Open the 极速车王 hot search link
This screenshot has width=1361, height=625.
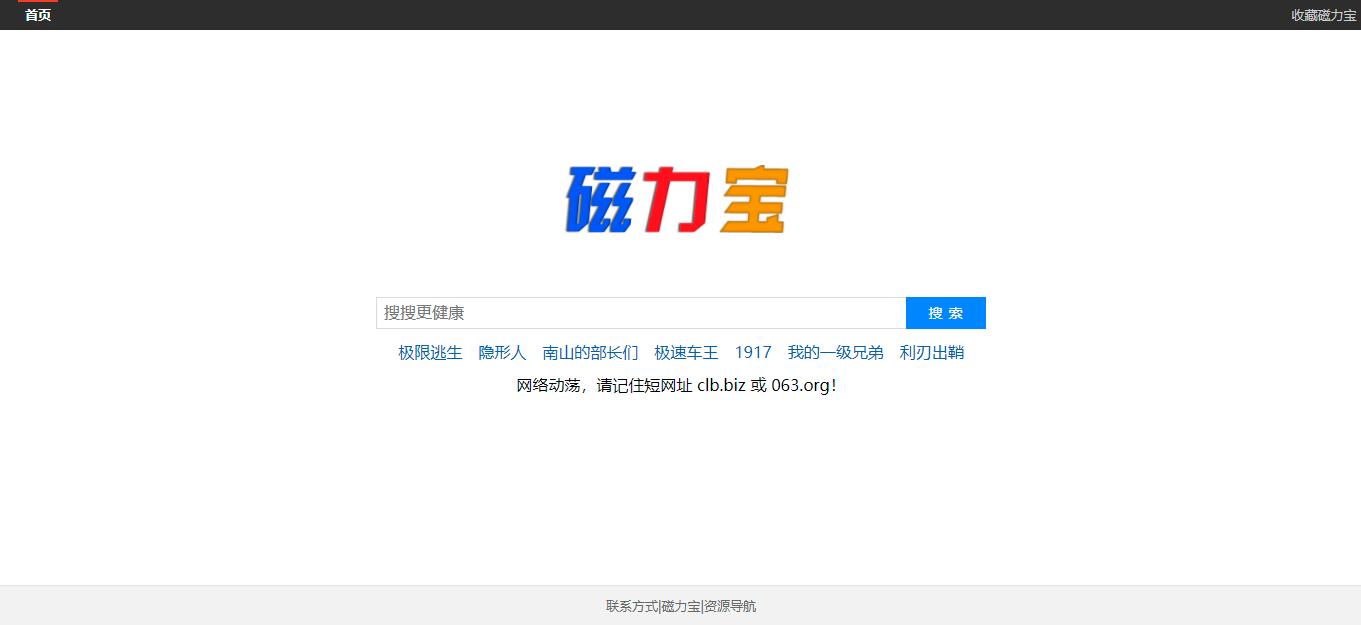coord(686,352)
